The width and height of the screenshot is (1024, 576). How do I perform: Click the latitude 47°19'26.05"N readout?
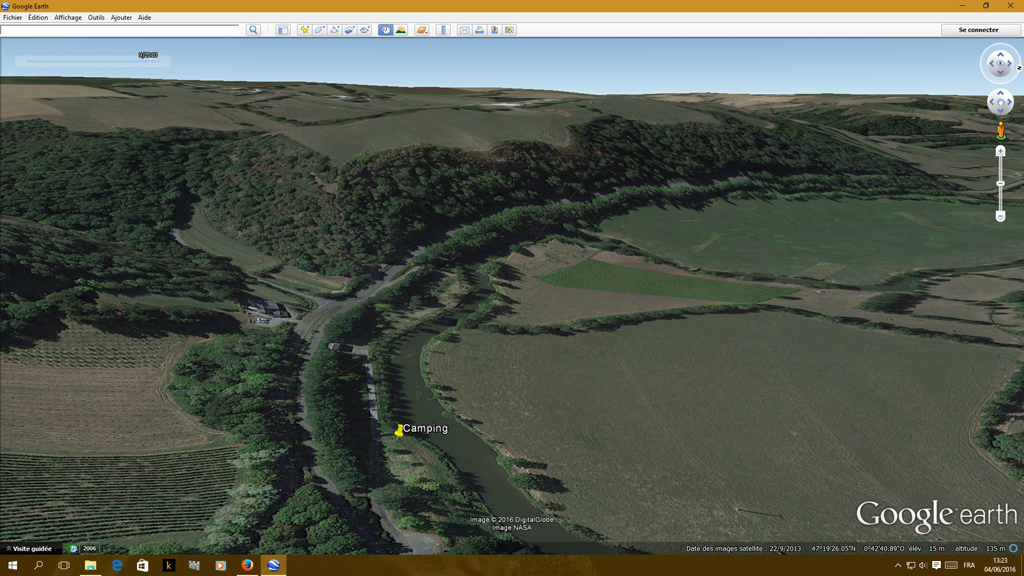pos(833,549)
